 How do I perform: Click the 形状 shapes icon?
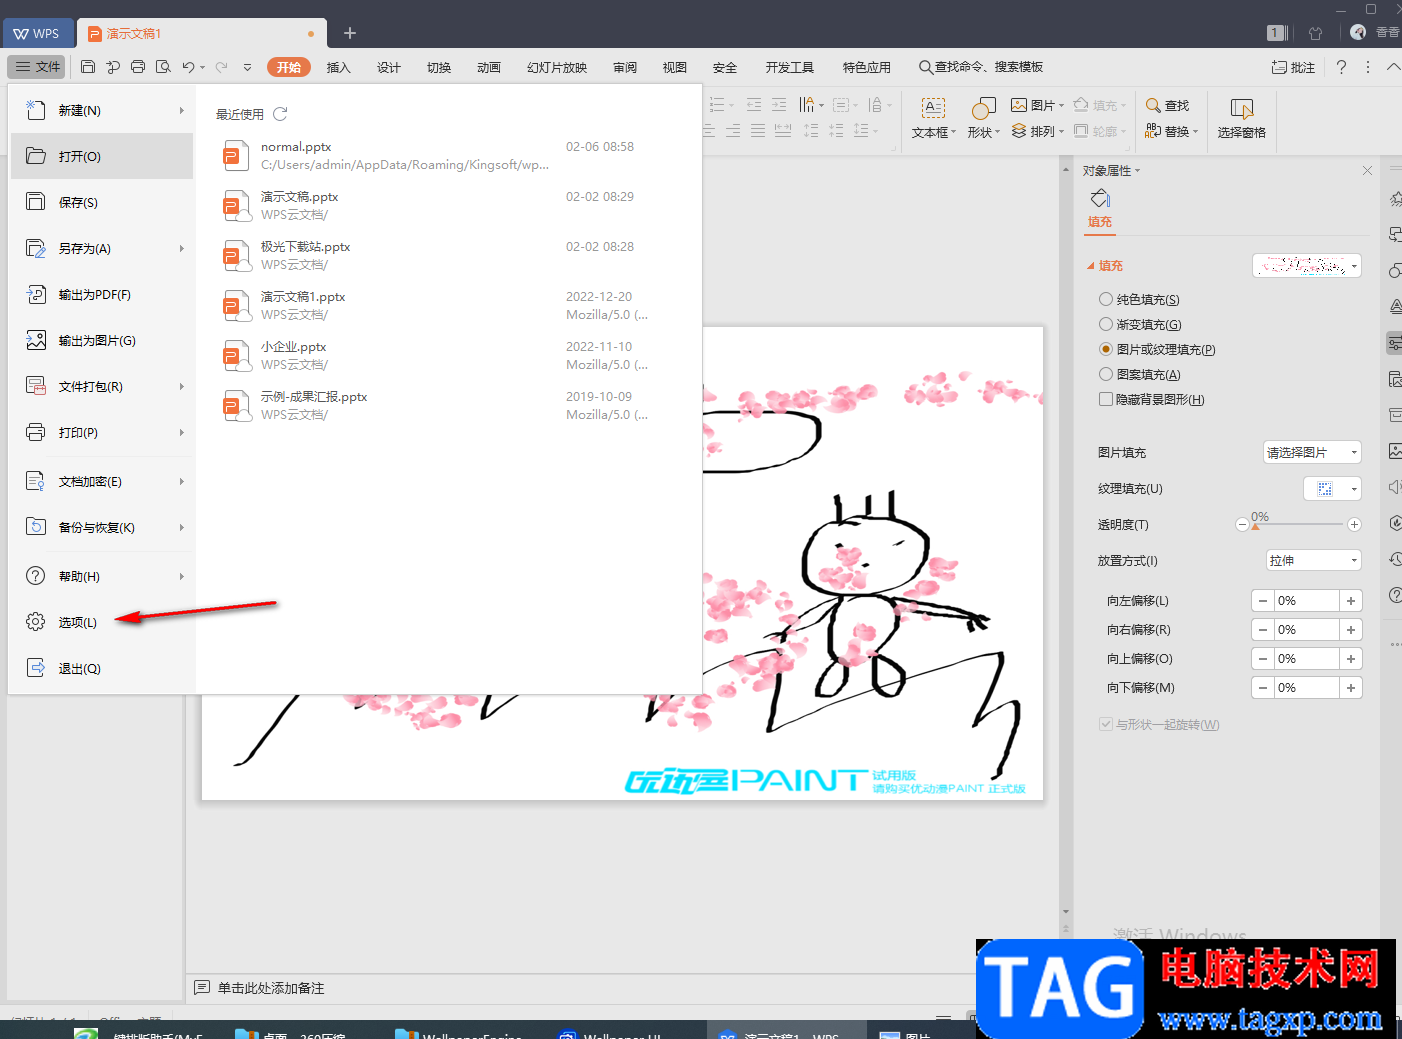point(983,108)
